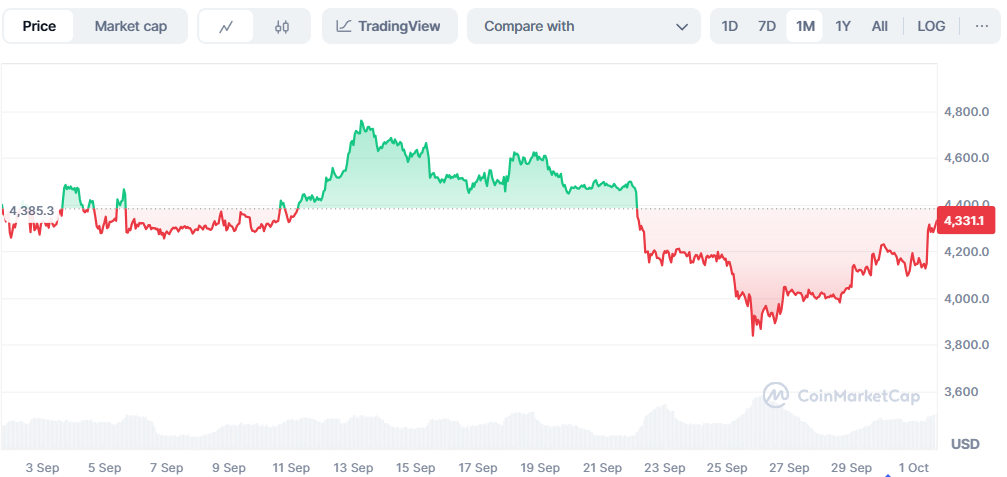This screenshot has width=1007, height=477.
Task: Switch to line chart view icon
Action: point(226,26)
